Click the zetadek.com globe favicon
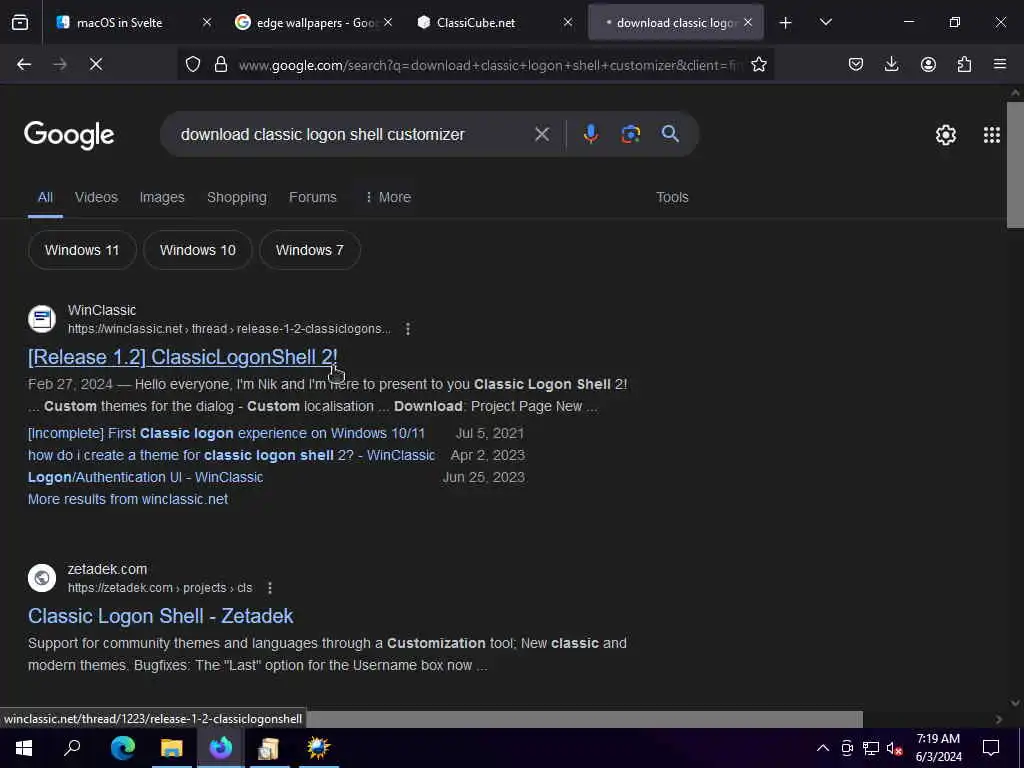The width and height of the screenshot is (1024, 768). tap(42, 578)
